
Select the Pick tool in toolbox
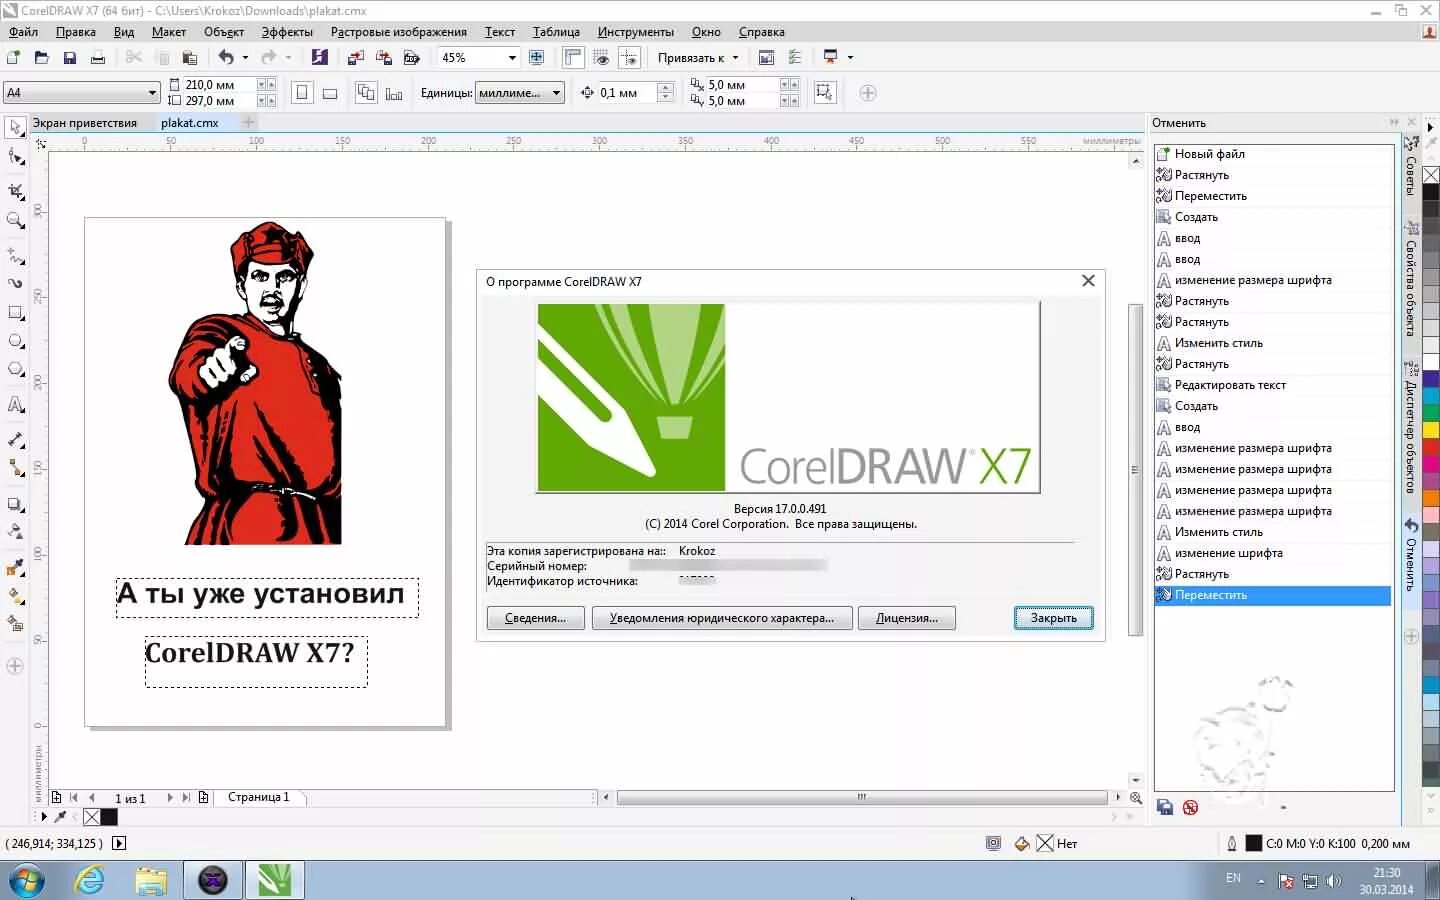tap(15, 127)
